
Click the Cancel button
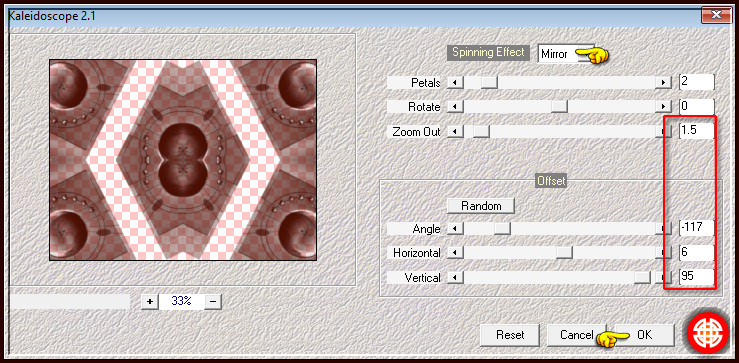pos(576,335)
